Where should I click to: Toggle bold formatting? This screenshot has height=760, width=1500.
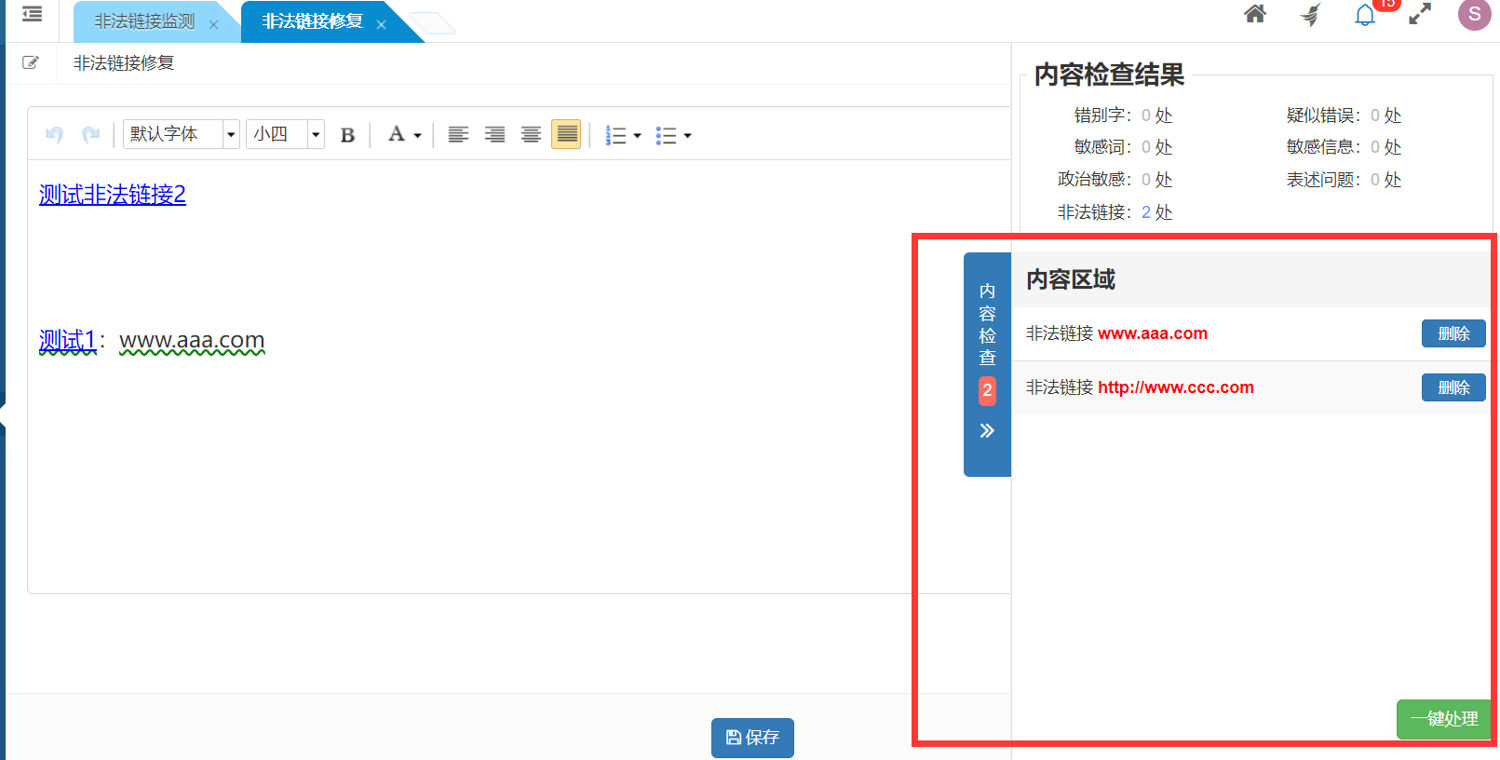tap(347, 135)
